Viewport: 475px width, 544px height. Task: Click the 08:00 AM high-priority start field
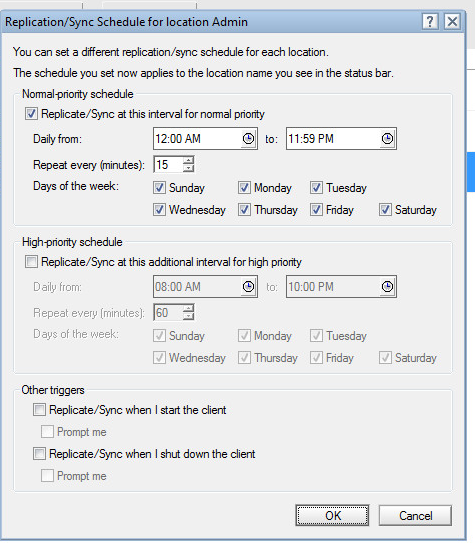coord(205,287)
